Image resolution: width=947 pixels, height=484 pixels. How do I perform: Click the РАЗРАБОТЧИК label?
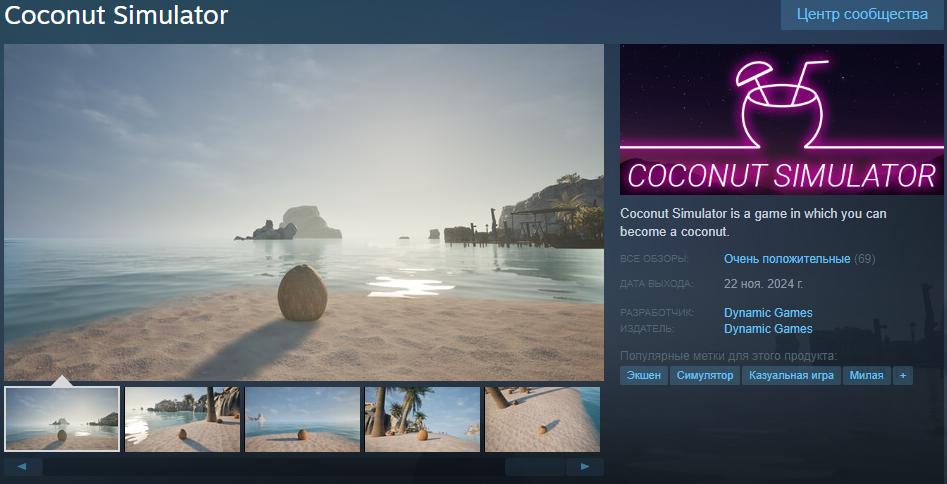point(656,313)
